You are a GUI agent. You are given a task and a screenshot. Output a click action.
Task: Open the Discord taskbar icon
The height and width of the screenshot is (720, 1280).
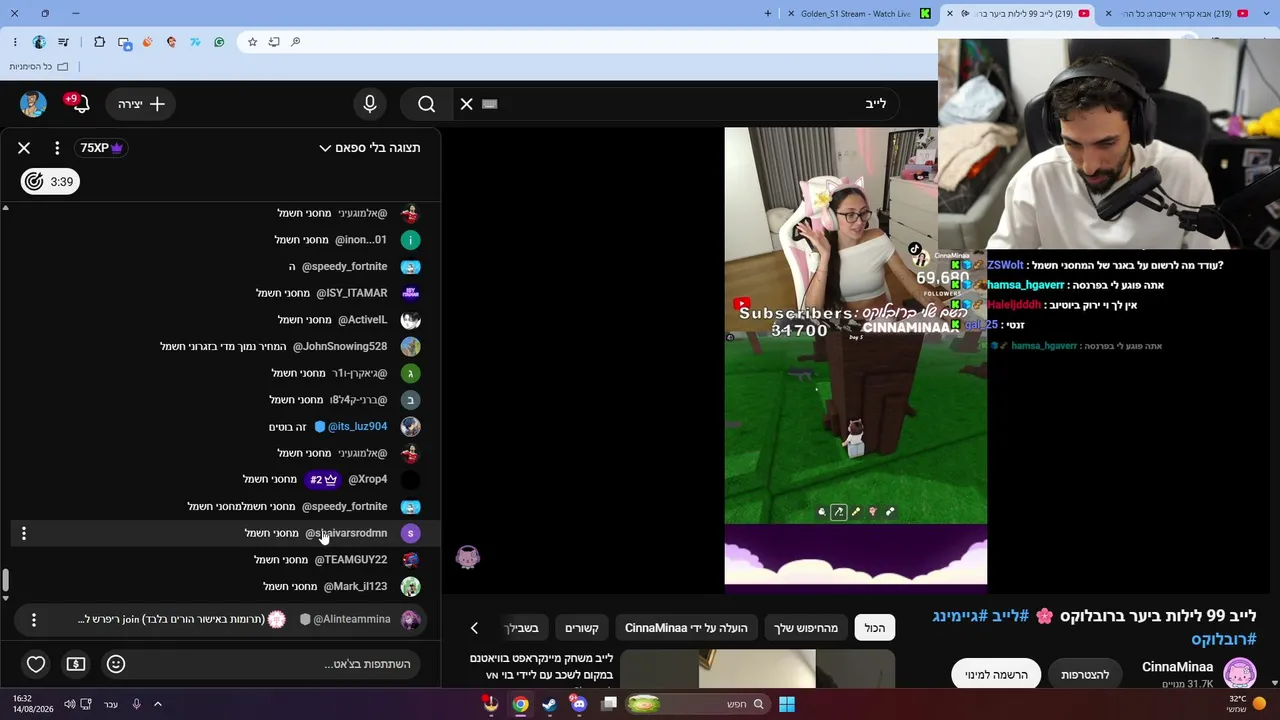click(x=579, y=704)
